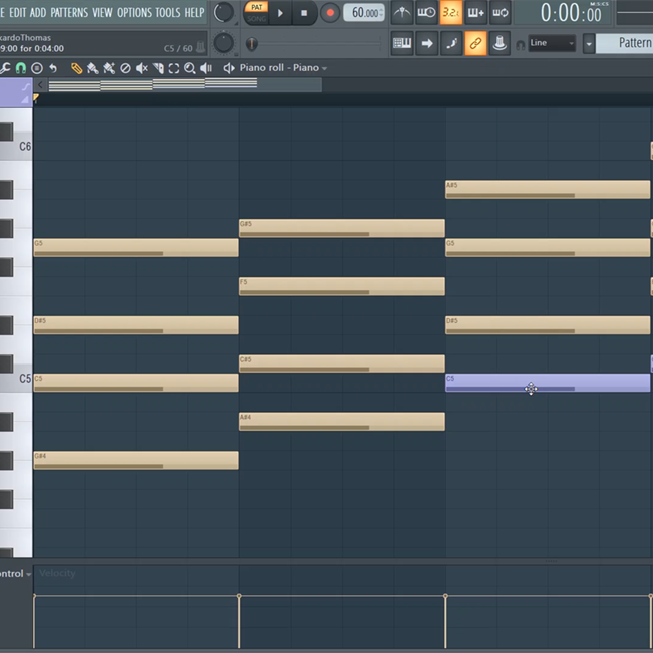Toggle wait for input before recording
The width and height of the screenshot is (653, 653).
pos(426,12)
